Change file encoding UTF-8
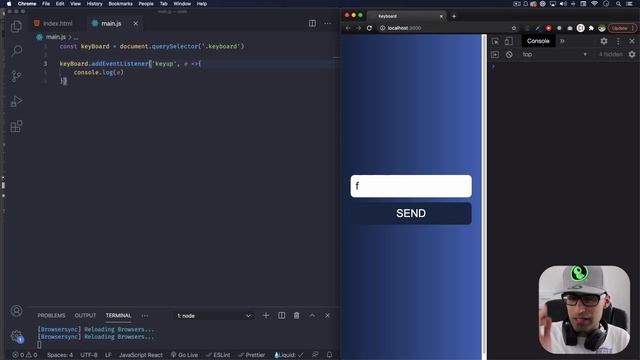The image size is (640, 360). [89, 355]
